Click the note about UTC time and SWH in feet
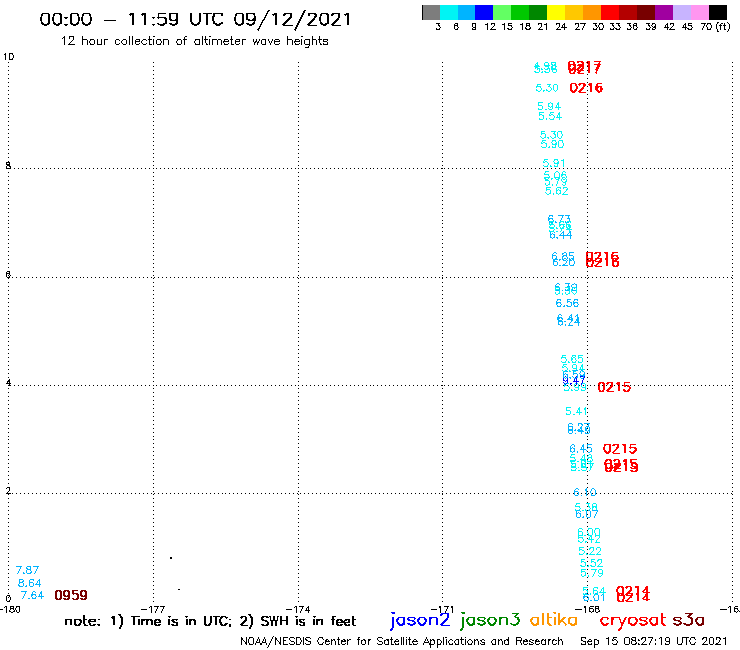 point(210,621)
